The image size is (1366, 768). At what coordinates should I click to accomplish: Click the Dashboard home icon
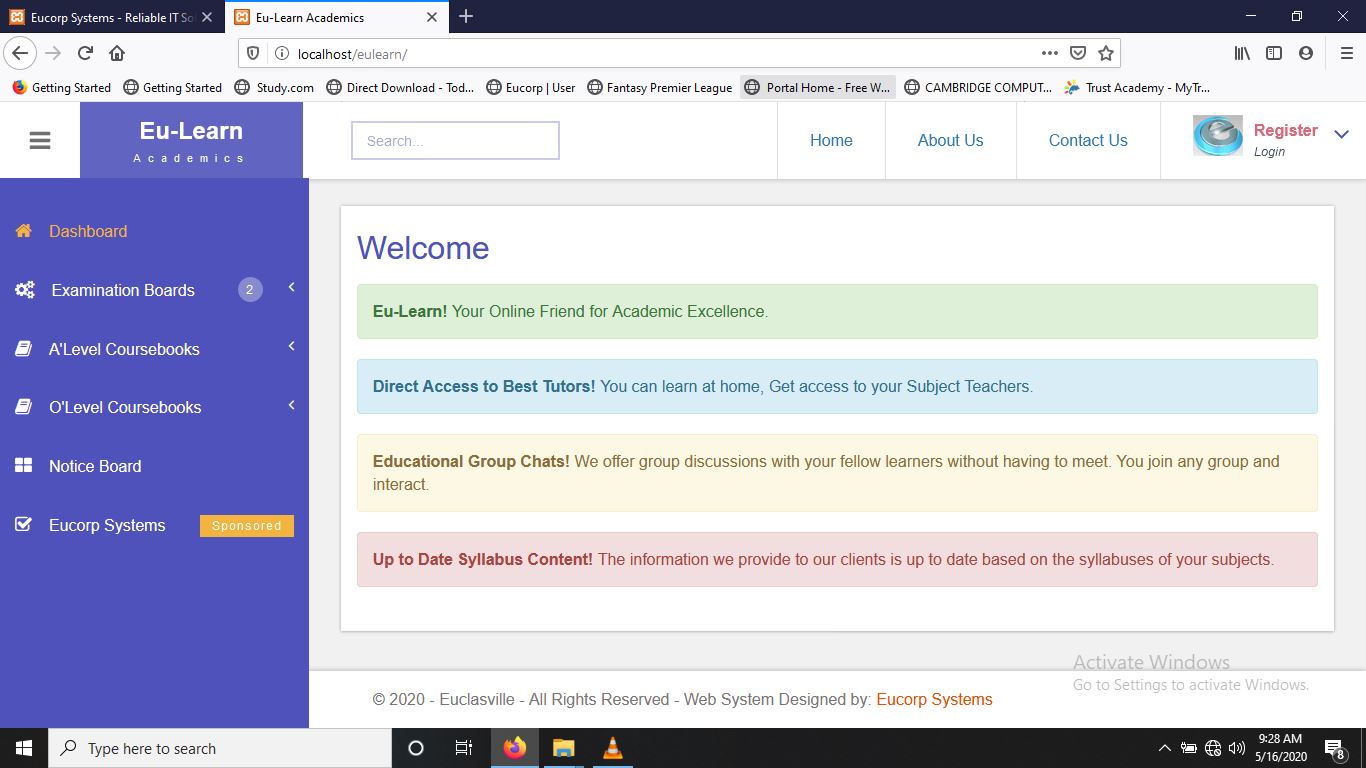[24, 231]
